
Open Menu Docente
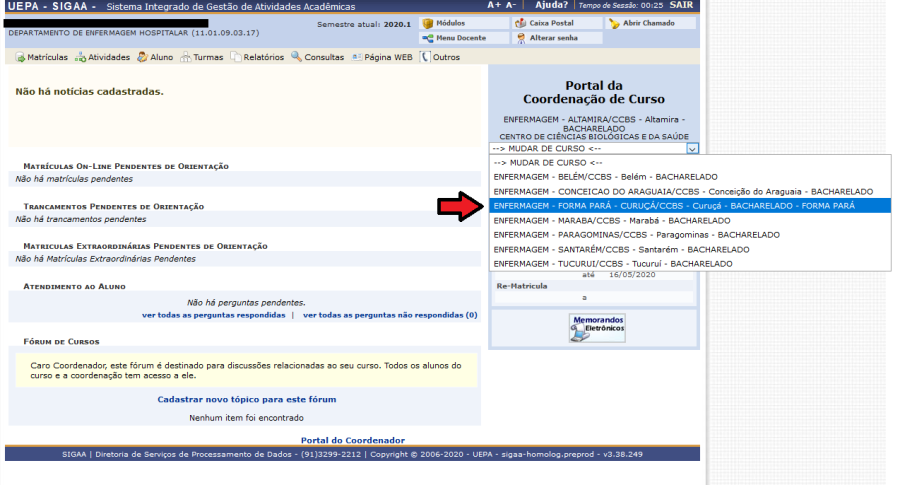pyautogui.click(x=428, y=38)
